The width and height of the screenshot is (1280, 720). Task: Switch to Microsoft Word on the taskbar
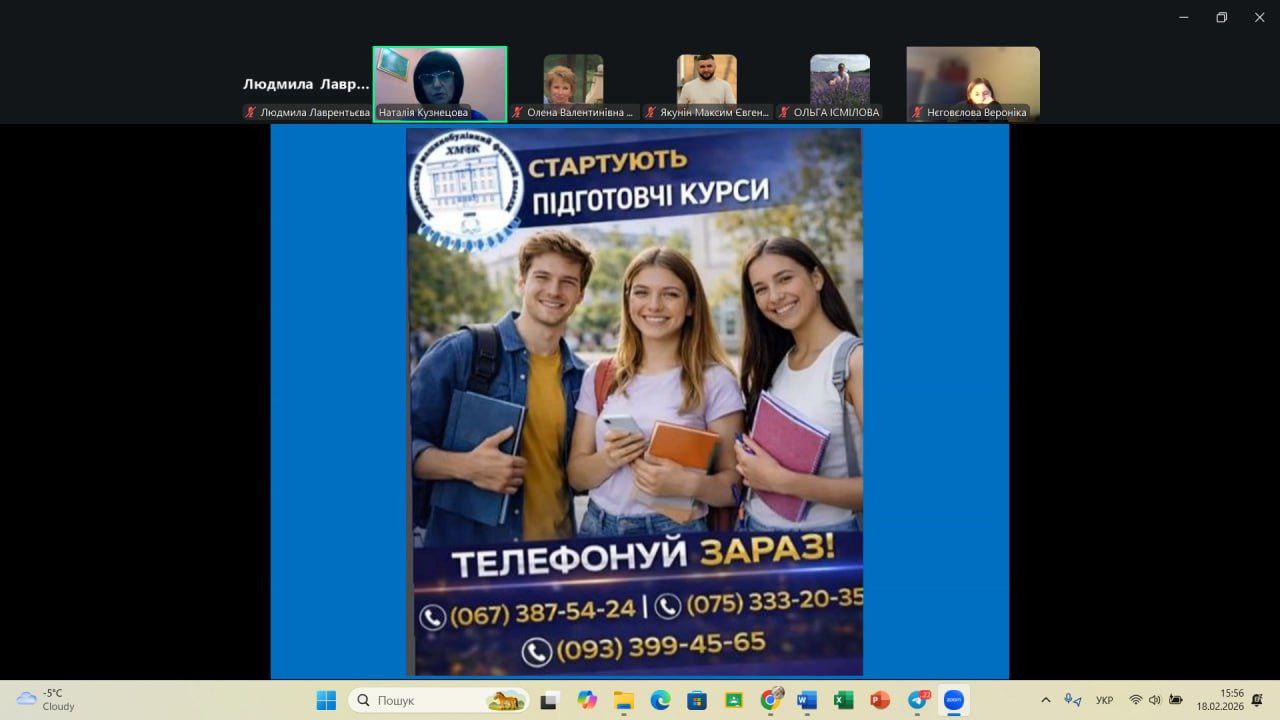tap(807, 700)
